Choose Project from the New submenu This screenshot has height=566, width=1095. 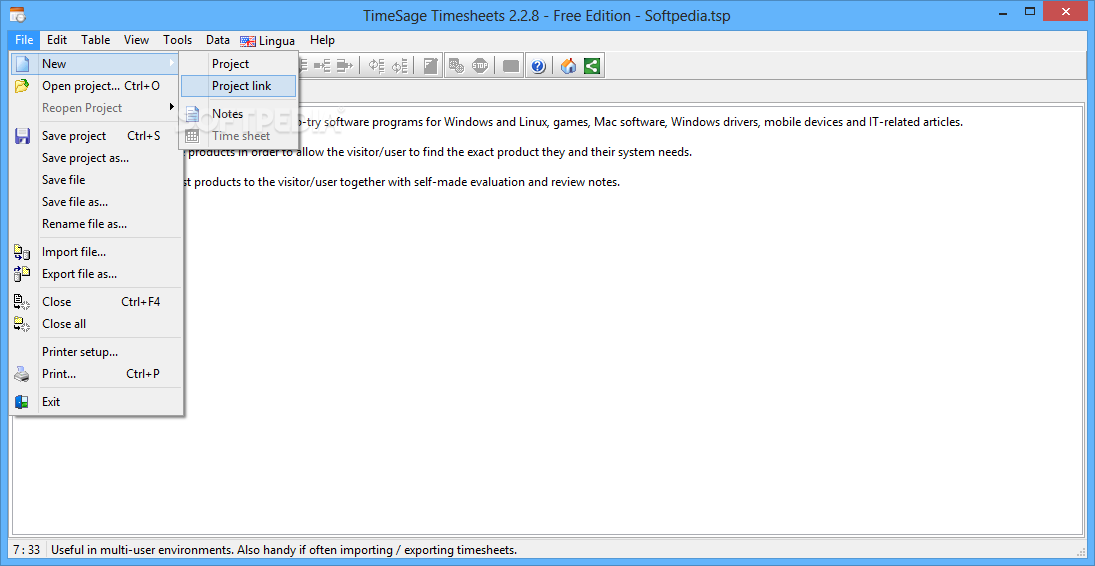239,64
